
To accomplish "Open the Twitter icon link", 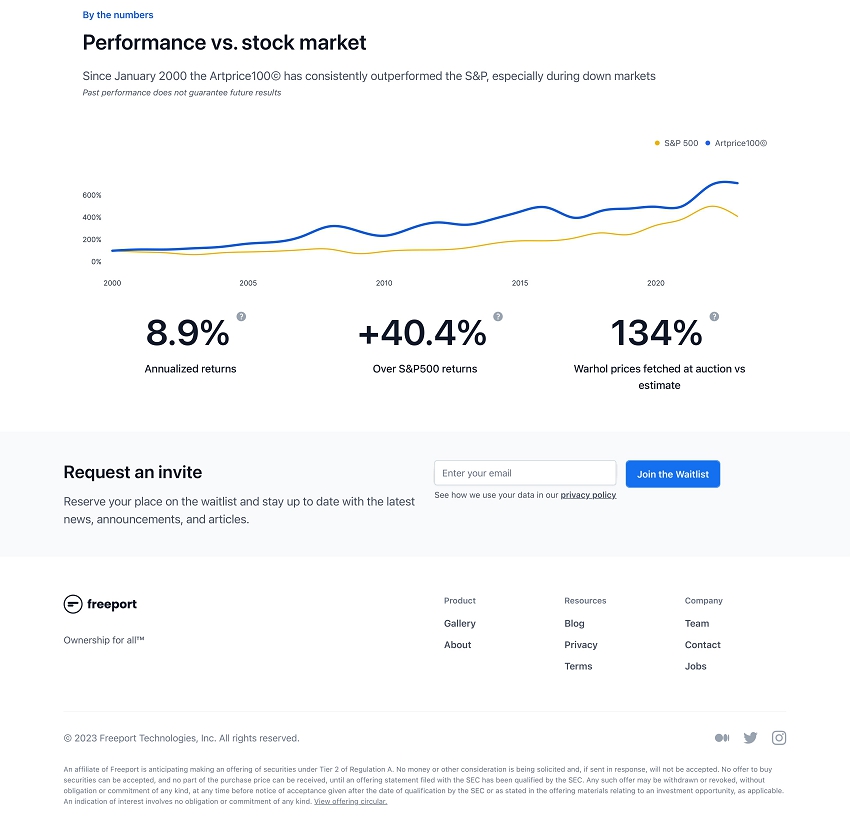I will 750,738.
